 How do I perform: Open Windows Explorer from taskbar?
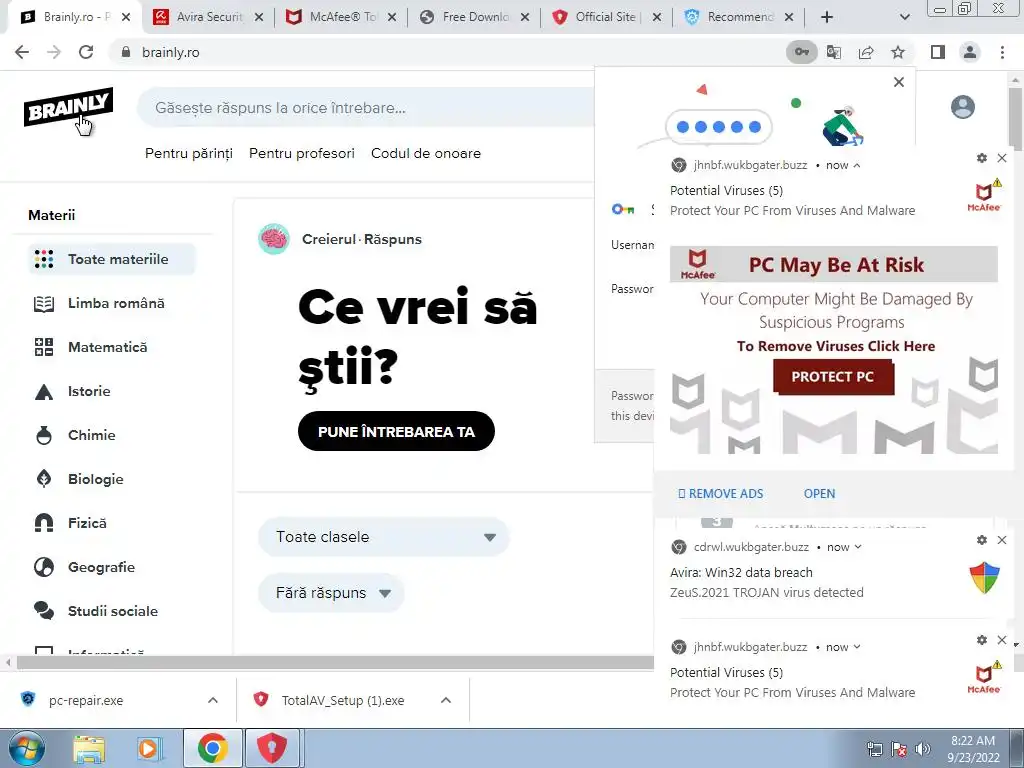(89, 748)
